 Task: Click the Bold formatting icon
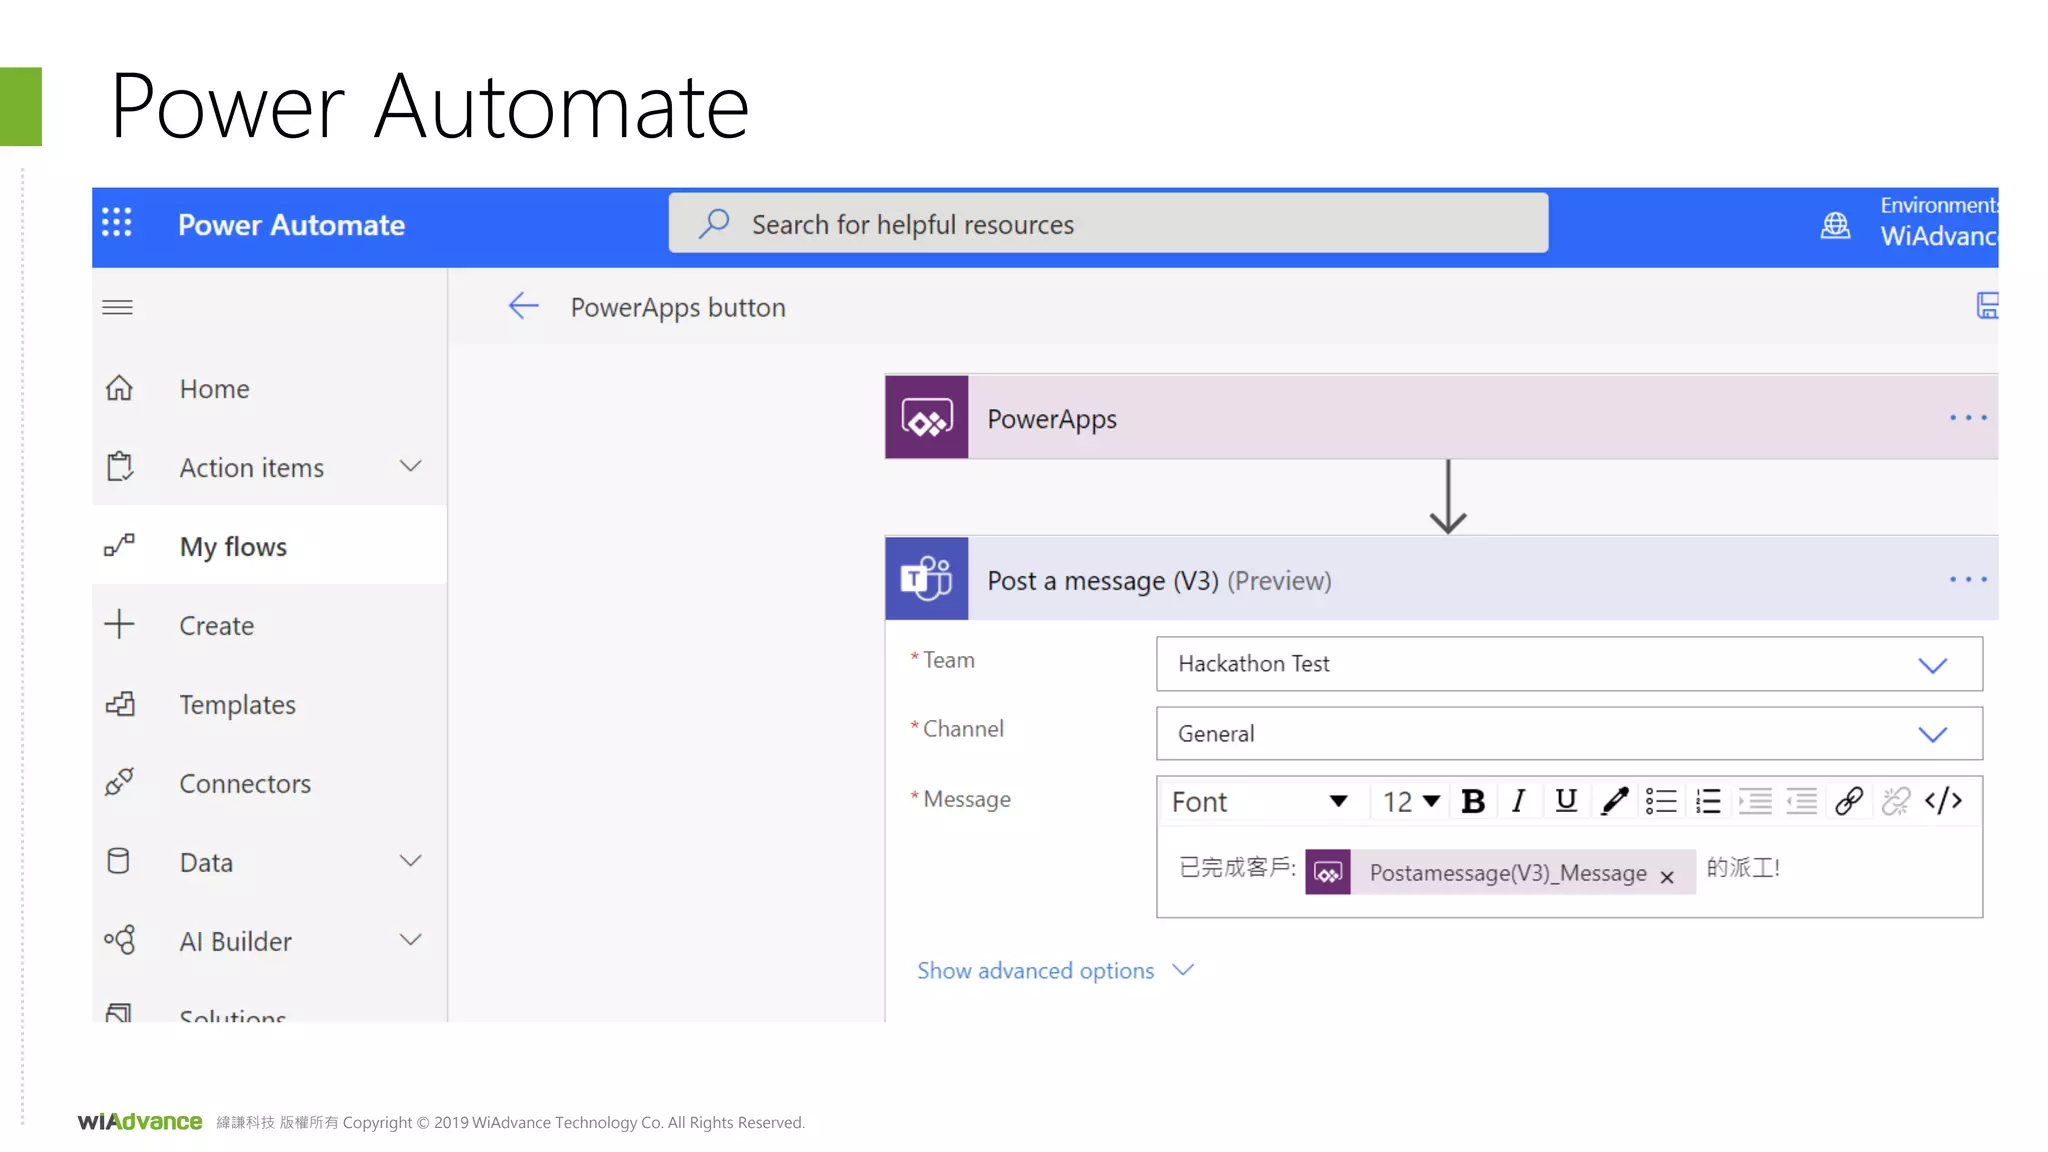(x=1472, y=801)
